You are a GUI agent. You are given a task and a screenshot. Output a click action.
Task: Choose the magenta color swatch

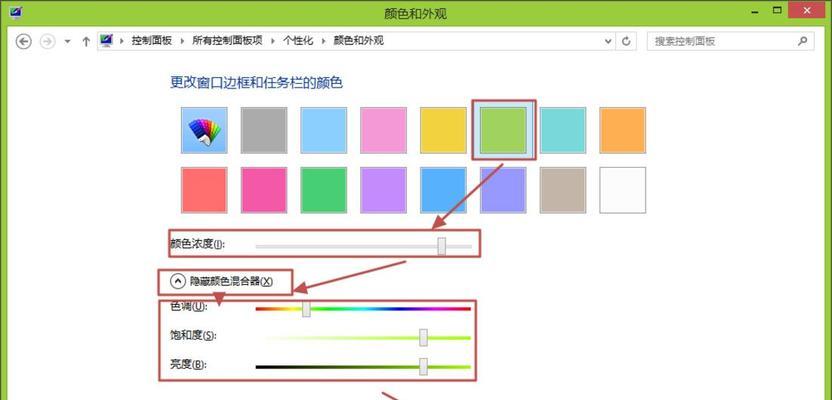264,190
